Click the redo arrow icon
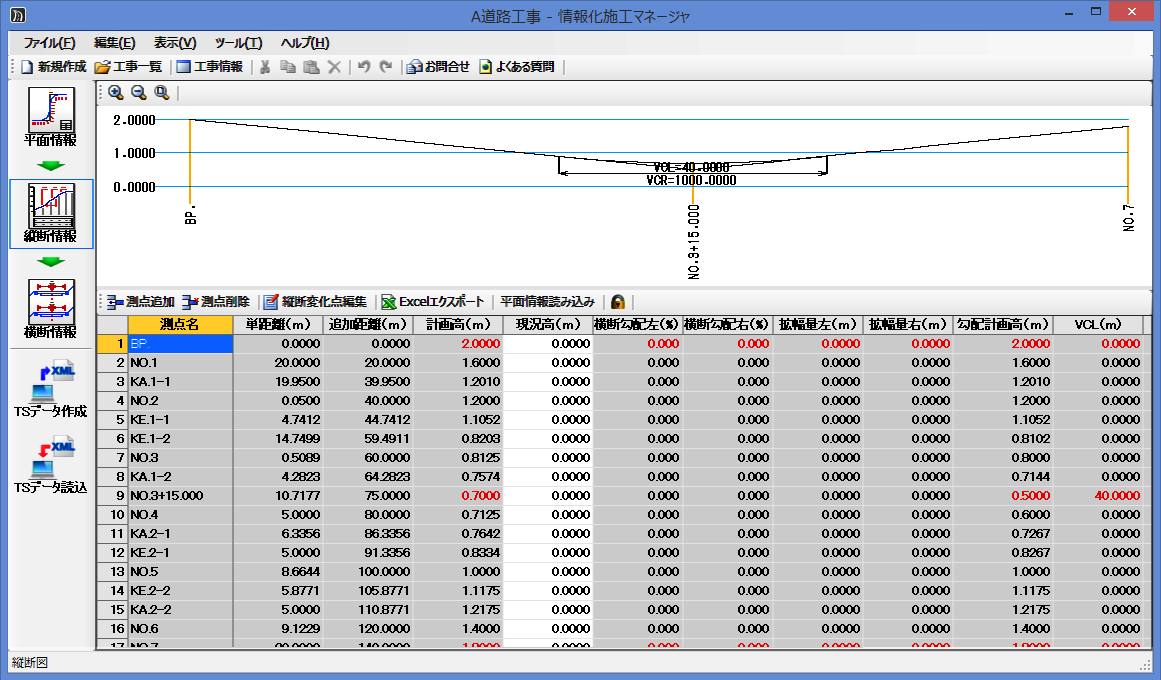Viewport: 1161px width, 680px height. coord(386,67)
